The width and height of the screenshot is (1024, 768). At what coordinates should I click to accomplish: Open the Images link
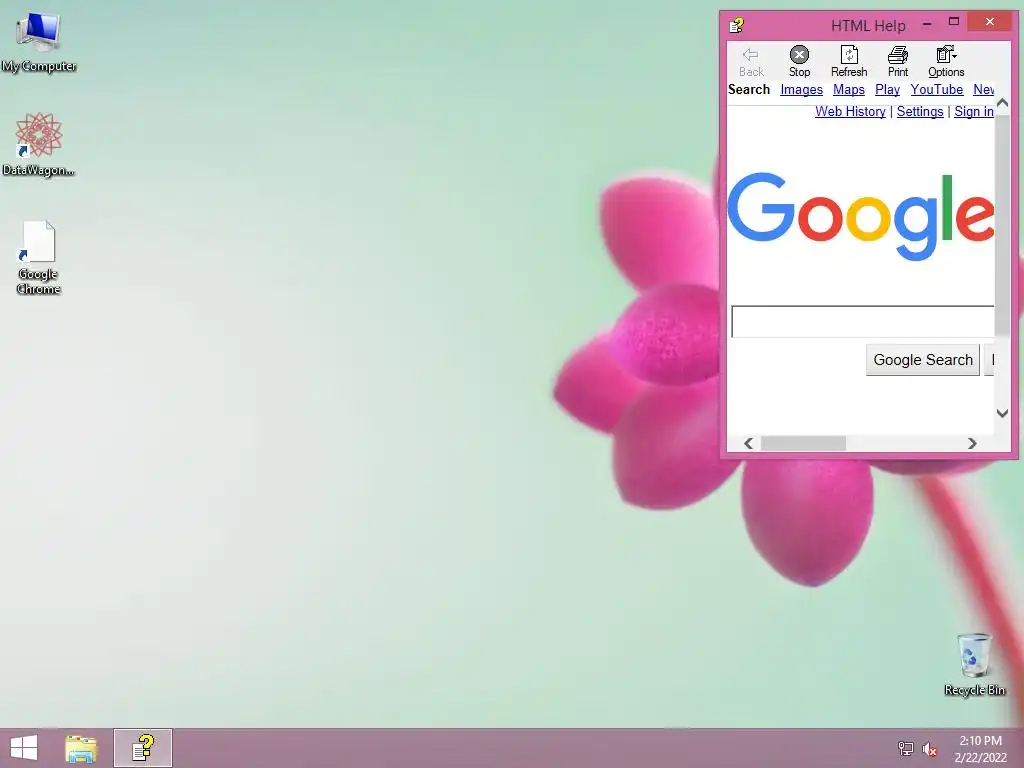(x=801, y=89)
